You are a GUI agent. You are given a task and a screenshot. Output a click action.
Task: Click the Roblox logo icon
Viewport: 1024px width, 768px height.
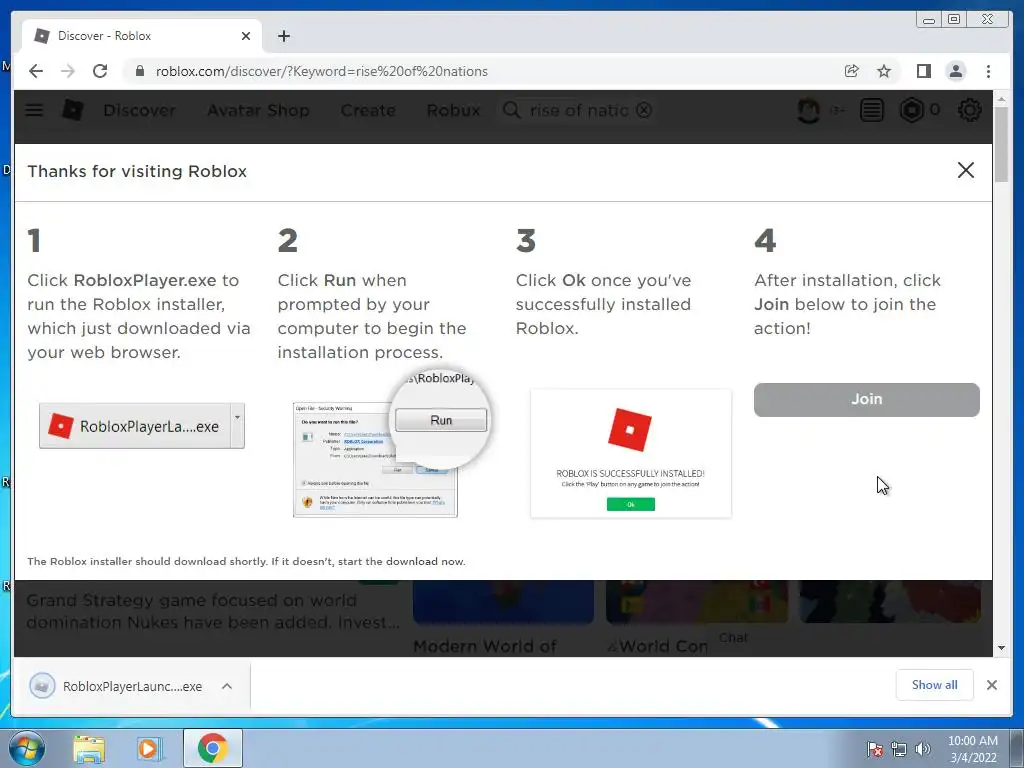(72, 110)
